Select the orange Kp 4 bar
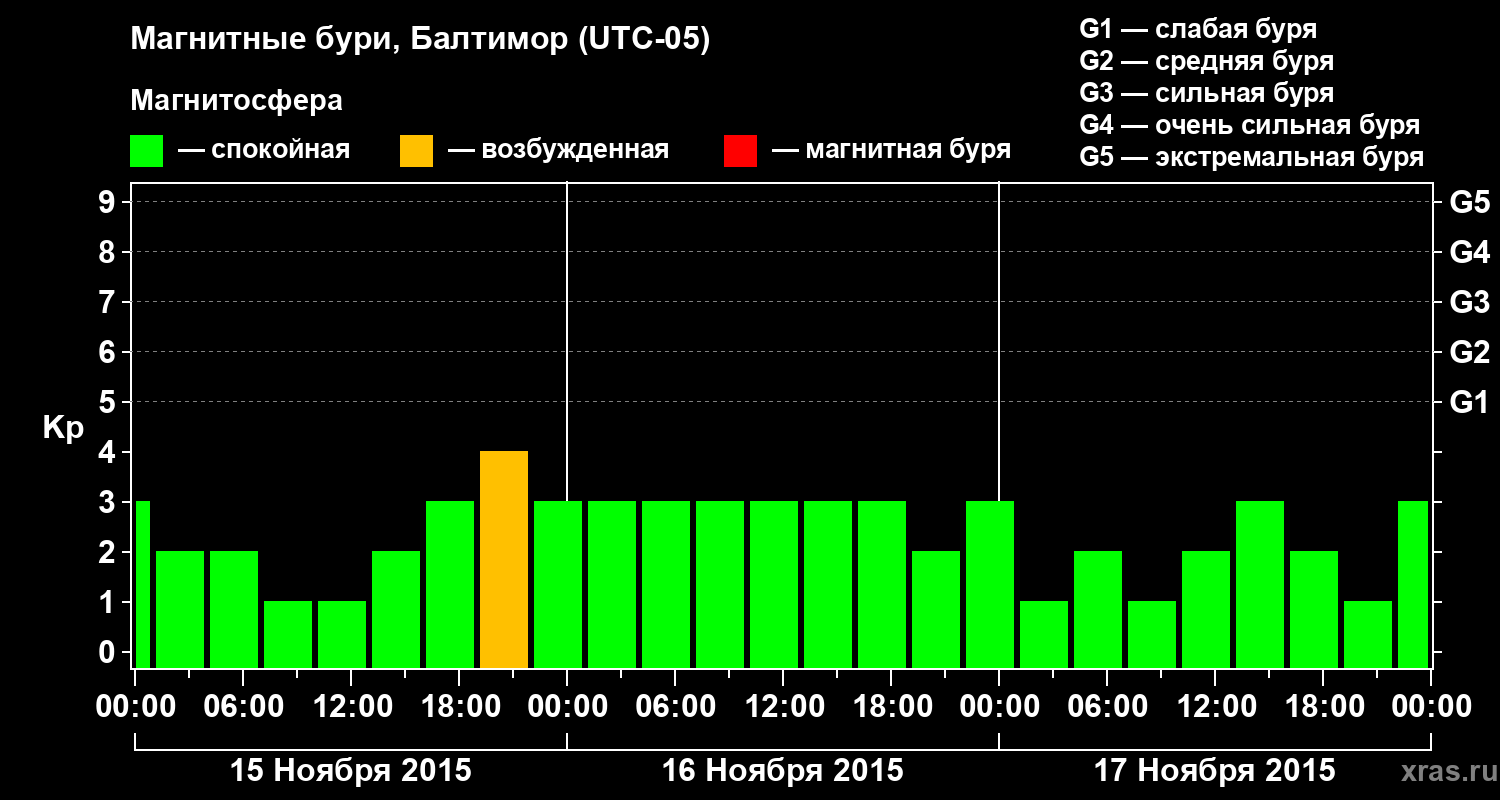This screenshot has height=800, width=1500. [504, 560]
